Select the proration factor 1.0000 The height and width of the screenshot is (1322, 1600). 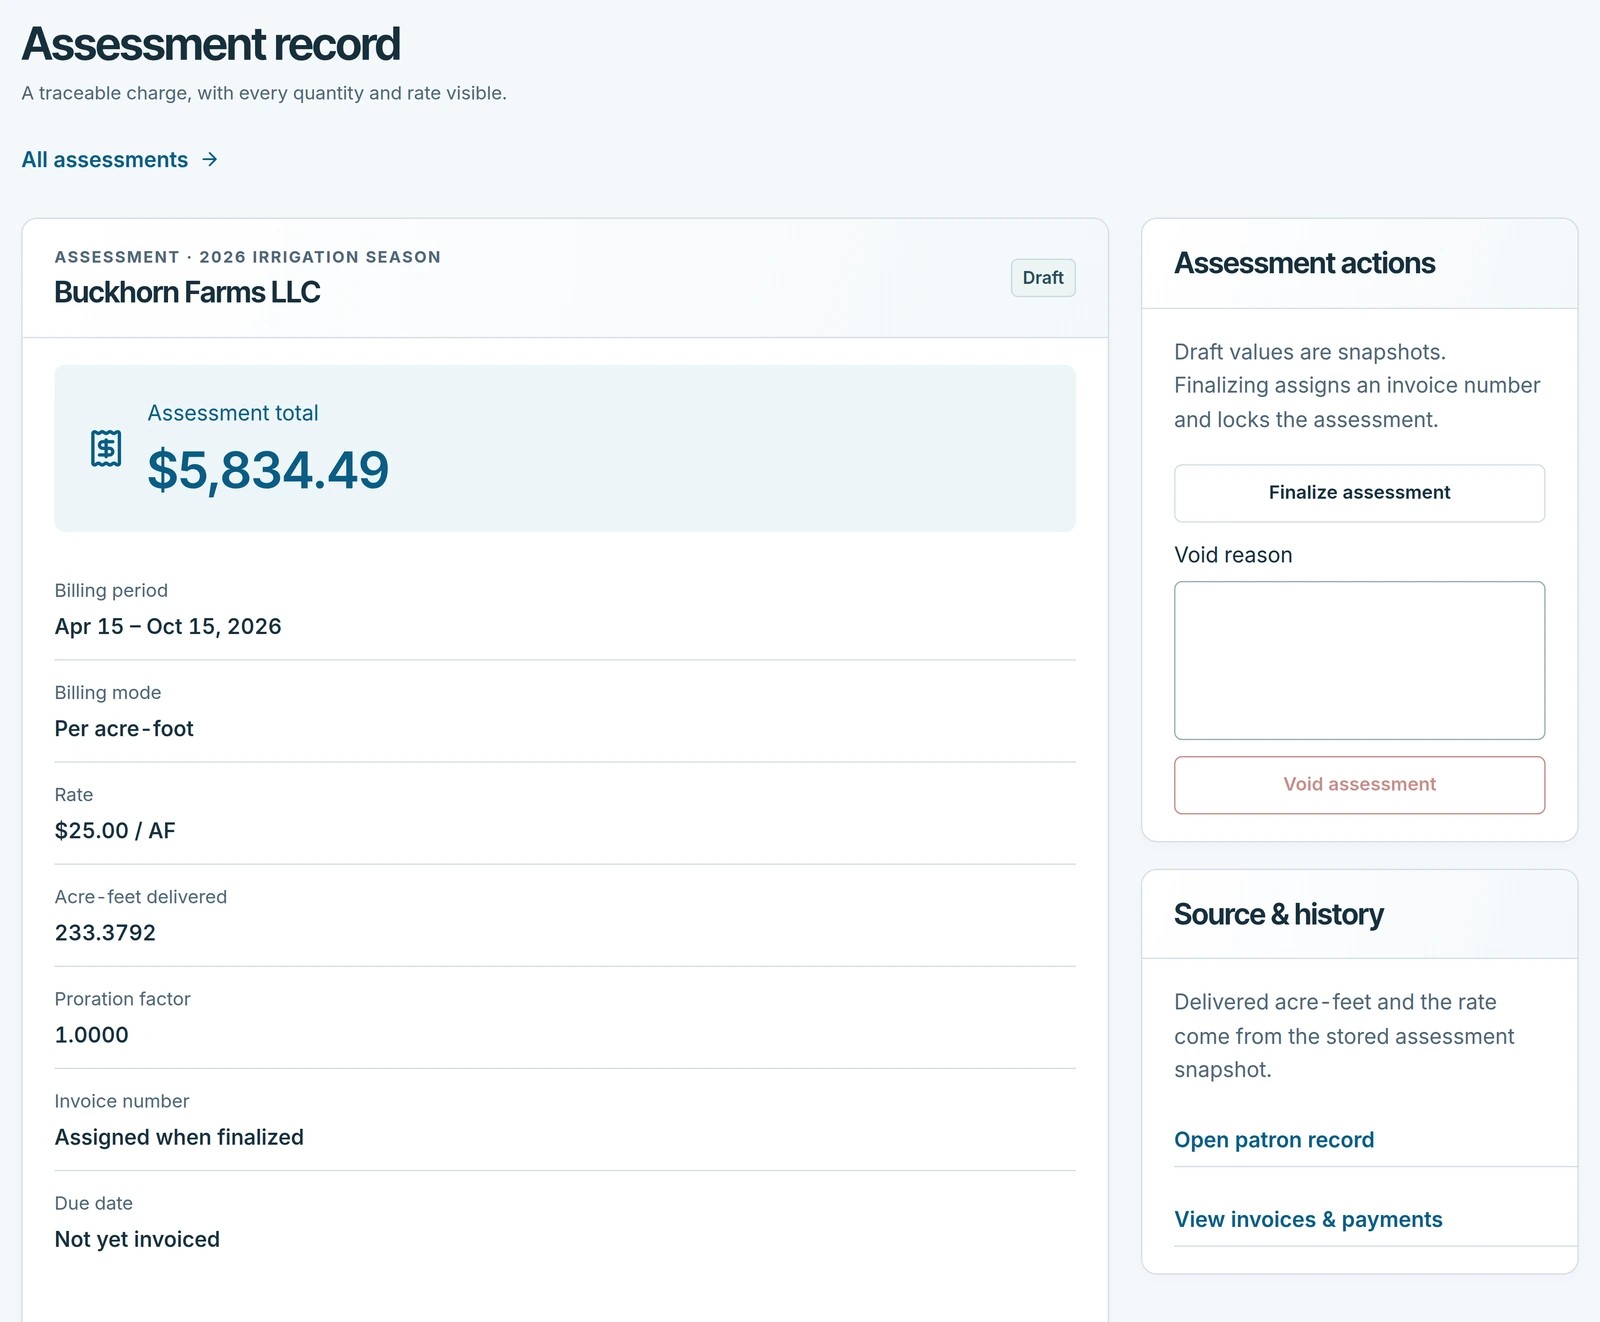[91, 1035]
